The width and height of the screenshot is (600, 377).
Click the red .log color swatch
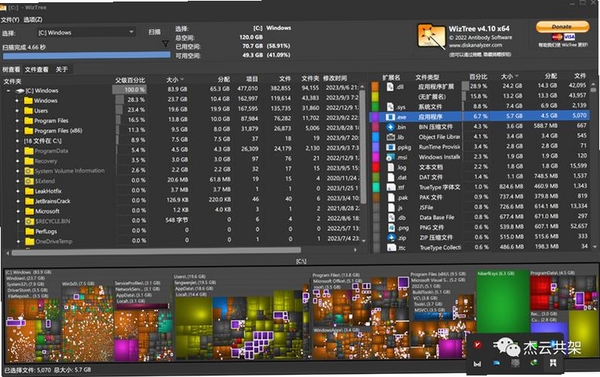coord(376,167)
